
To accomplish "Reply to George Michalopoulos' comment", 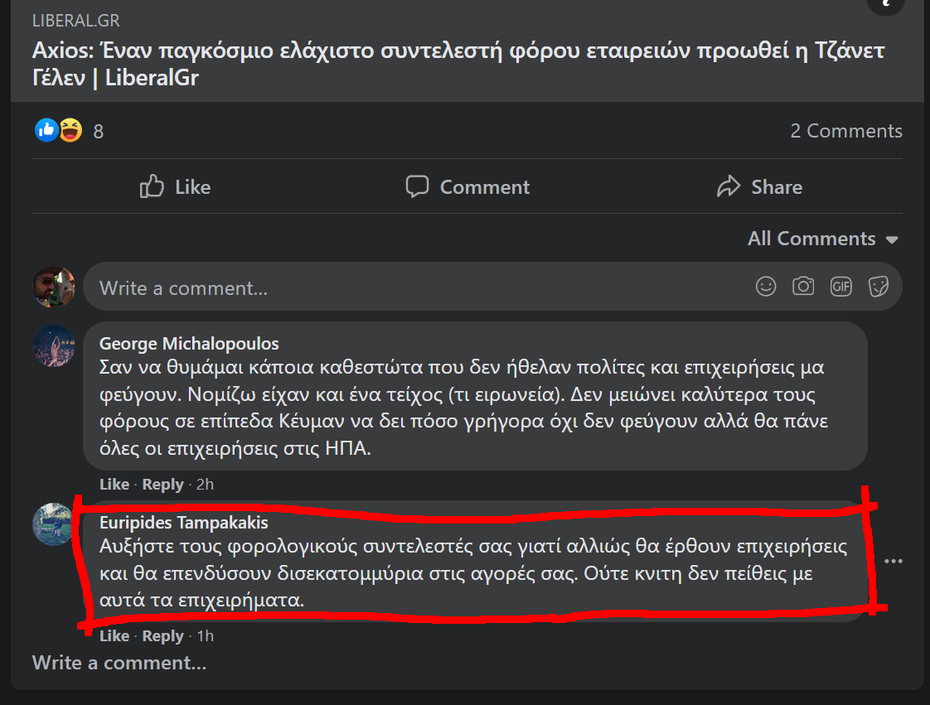I will pyautogui.click(x=162, y=484).
